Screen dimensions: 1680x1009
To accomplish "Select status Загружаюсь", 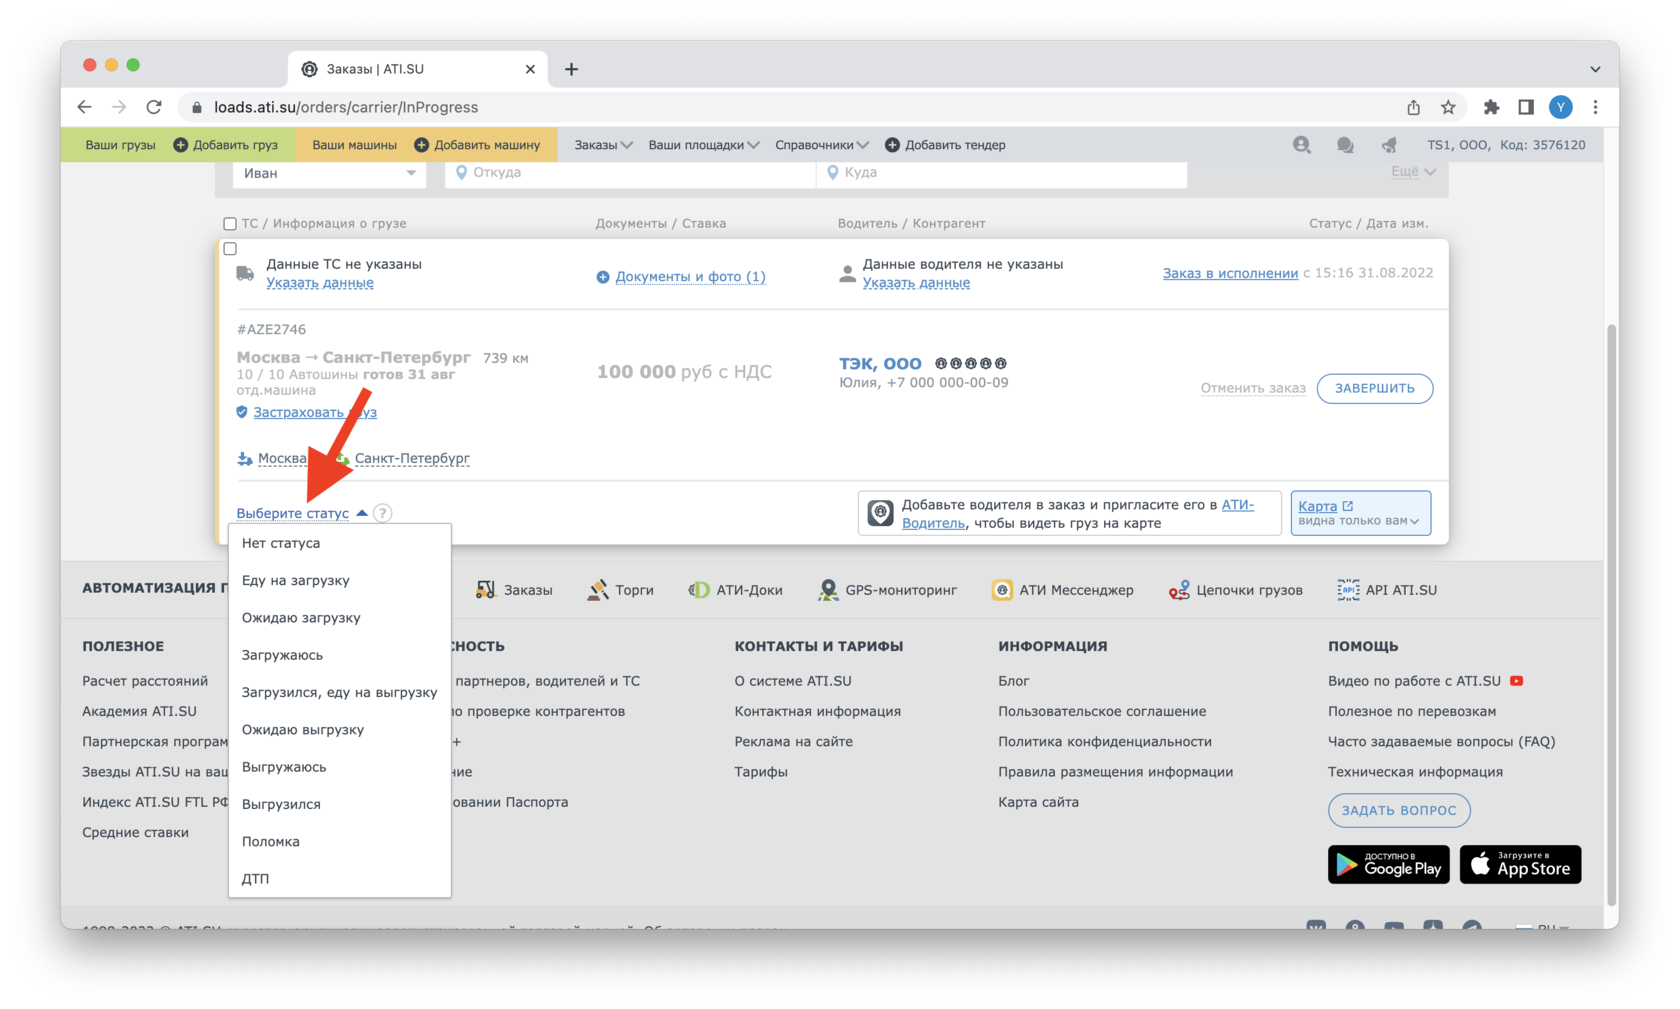I will pos(340,655).
